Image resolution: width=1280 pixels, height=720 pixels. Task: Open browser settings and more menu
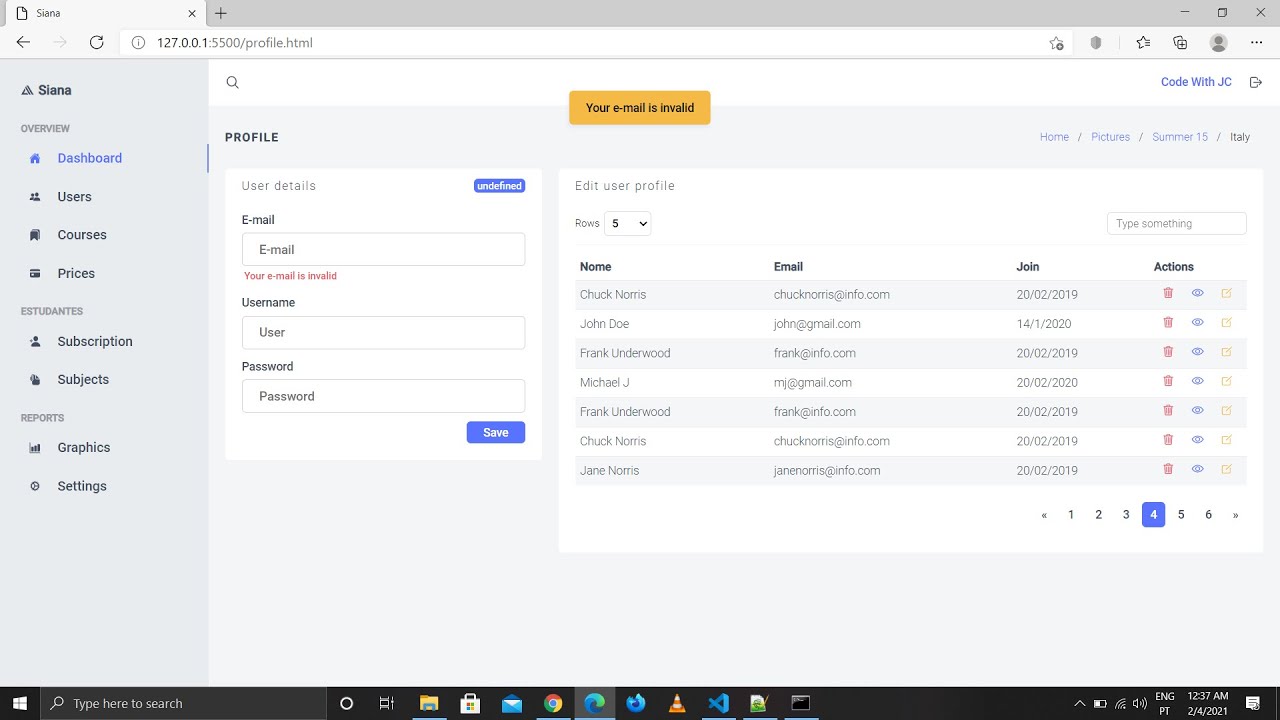point(1257,42)
